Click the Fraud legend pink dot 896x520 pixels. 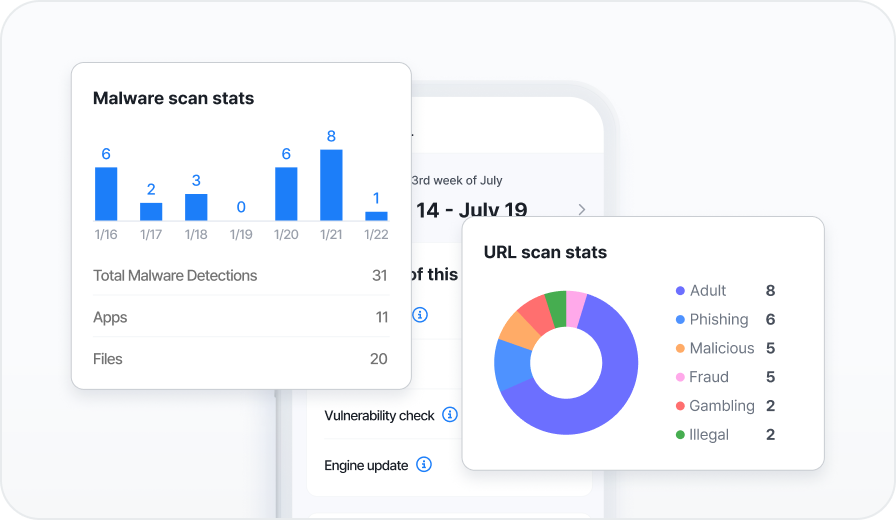pos(681,378)
